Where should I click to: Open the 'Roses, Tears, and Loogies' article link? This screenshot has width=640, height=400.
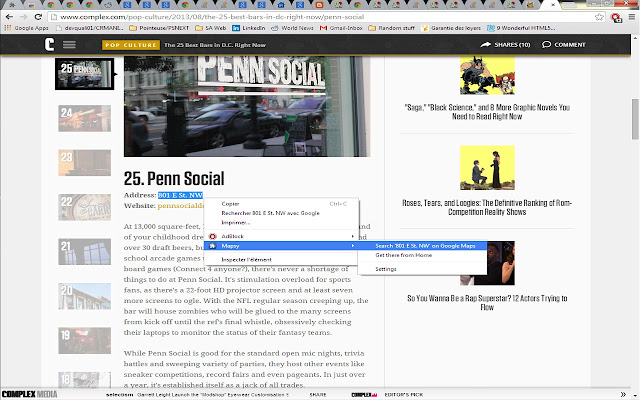tap(487, 207)
